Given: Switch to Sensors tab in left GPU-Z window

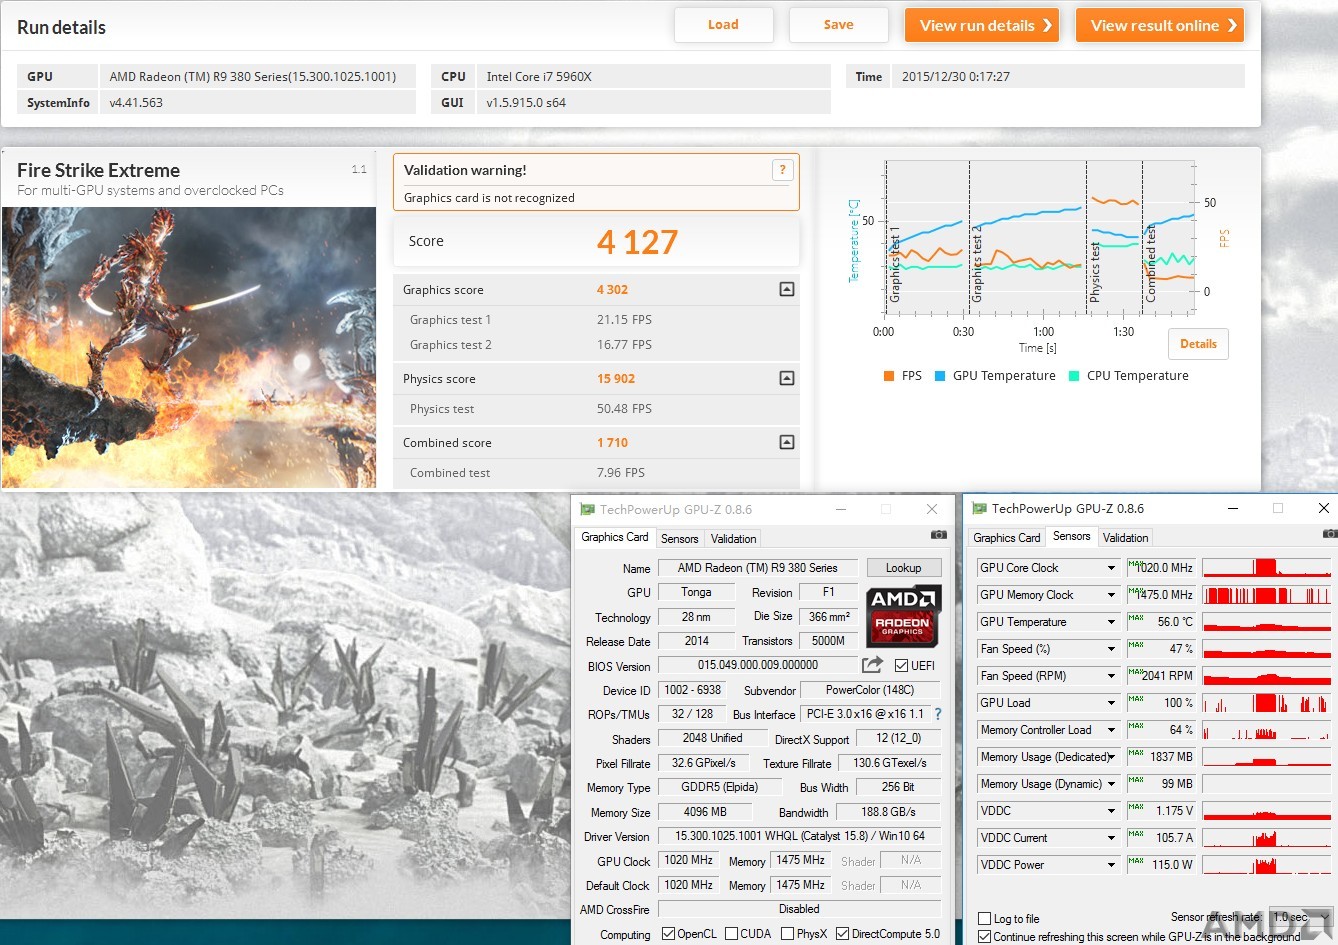Looking at the screenshot, I should coord(679,538).
